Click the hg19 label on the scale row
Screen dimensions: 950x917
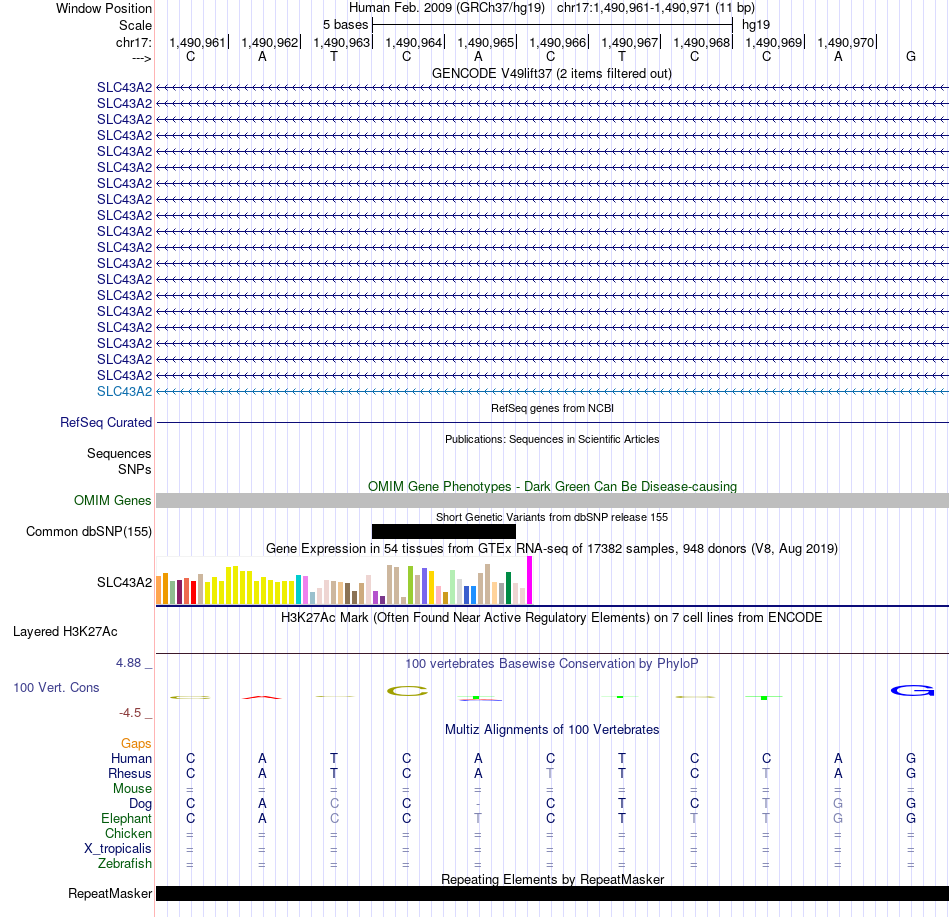756,25
